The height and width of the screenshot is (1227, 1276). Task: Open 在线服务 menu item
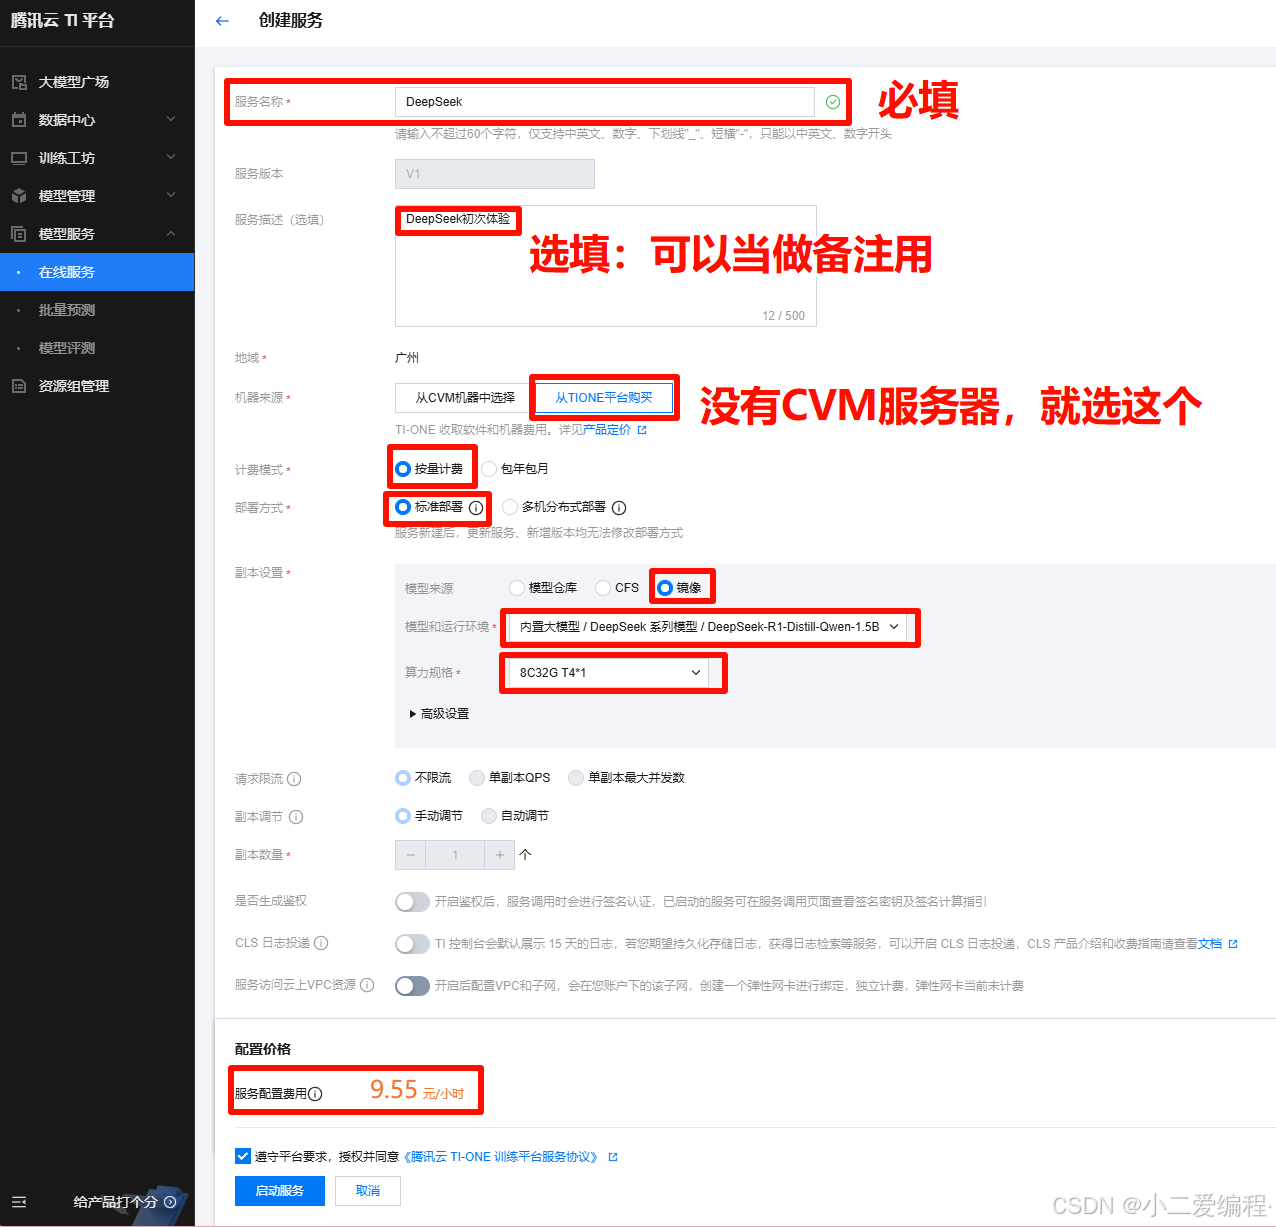tap(97, 272)
